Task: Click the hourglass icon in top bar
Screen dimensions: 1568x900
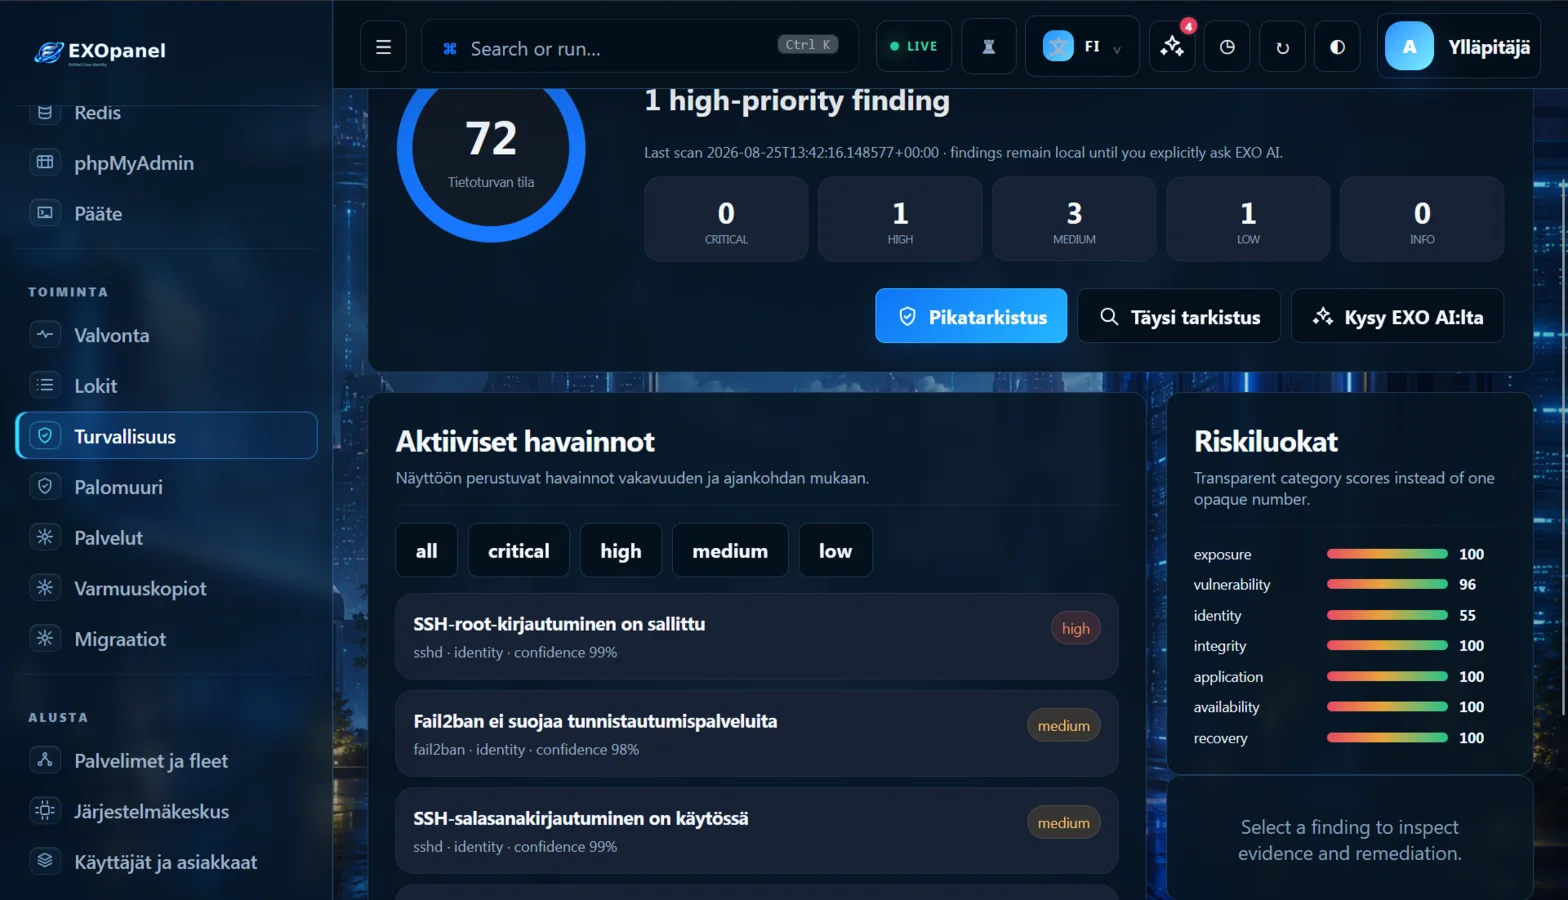Action: pyautogui.click(x=989, y=47)
